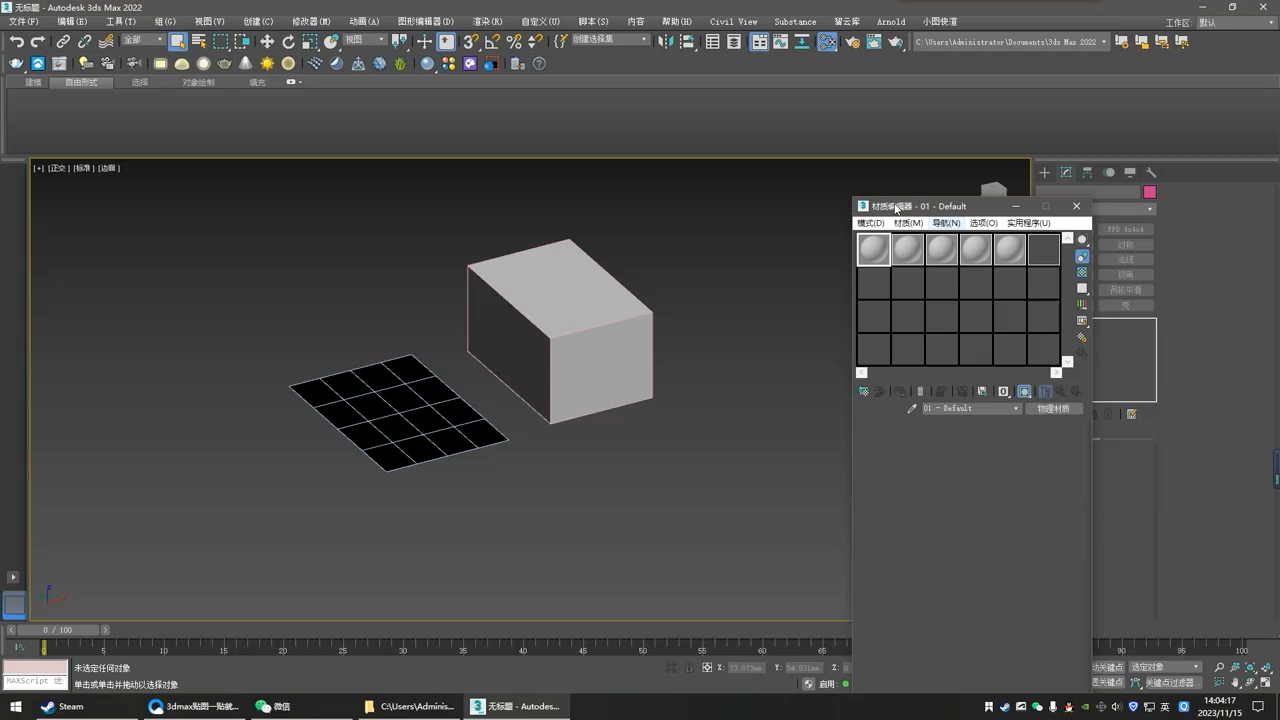Click the FFD 4x4x4 modifier button

(1126, 229)
